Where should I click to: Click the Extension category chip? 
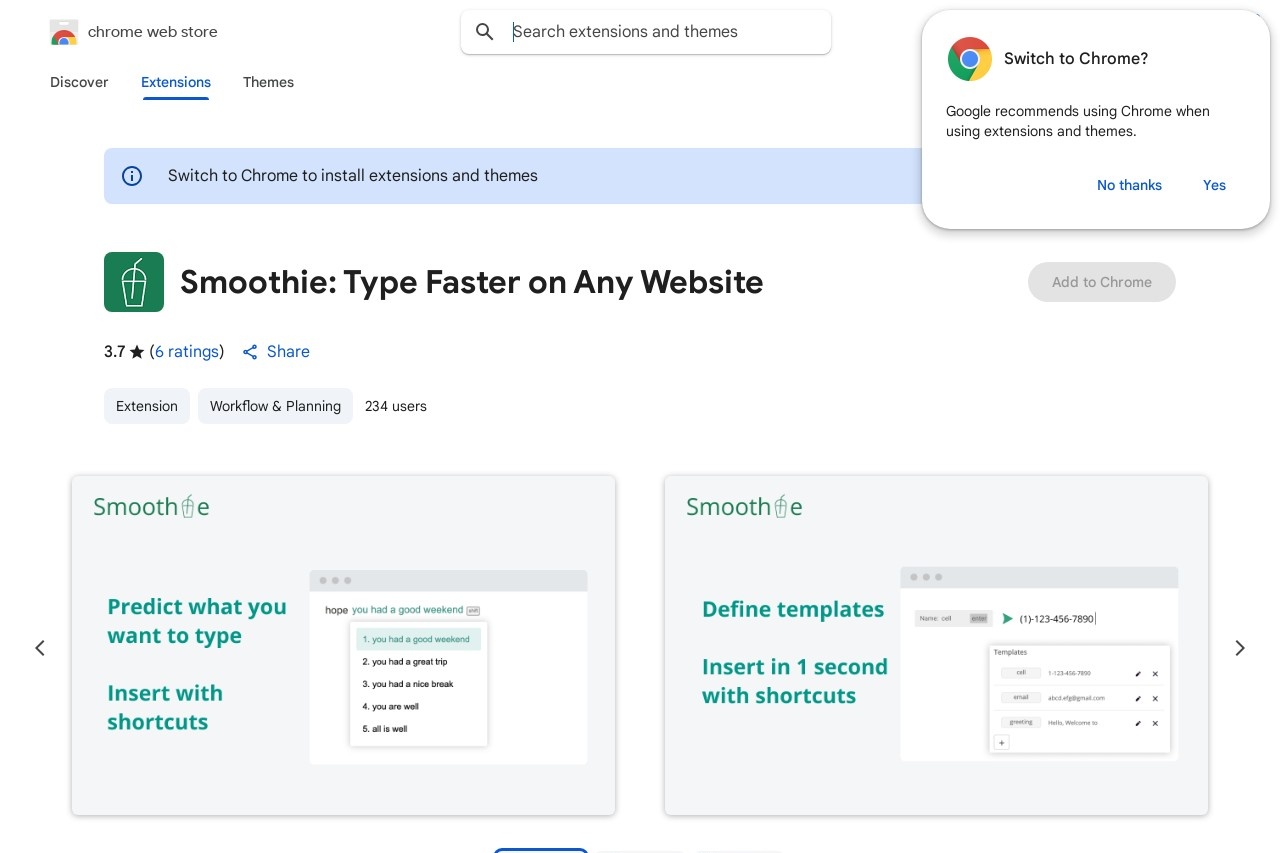coord(147,406)
